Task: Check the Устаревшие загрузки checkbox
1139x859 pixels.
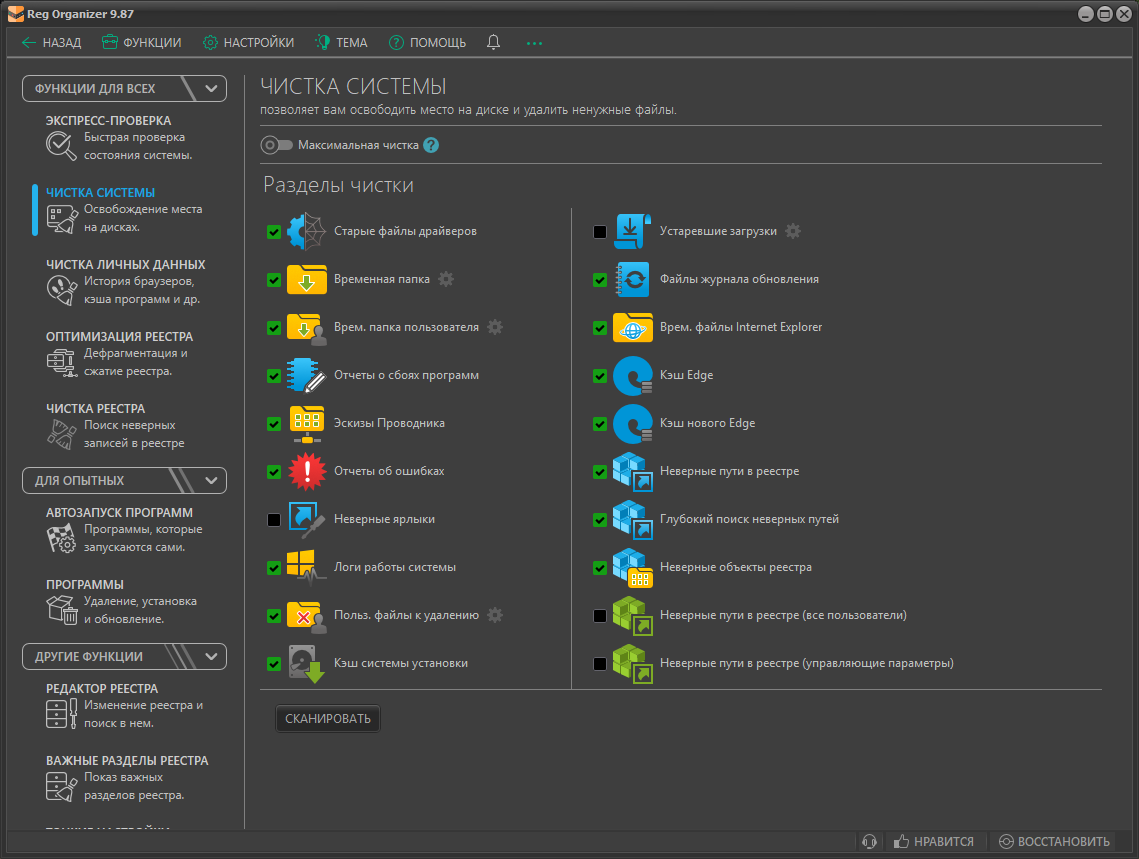Action: [600, 232]
